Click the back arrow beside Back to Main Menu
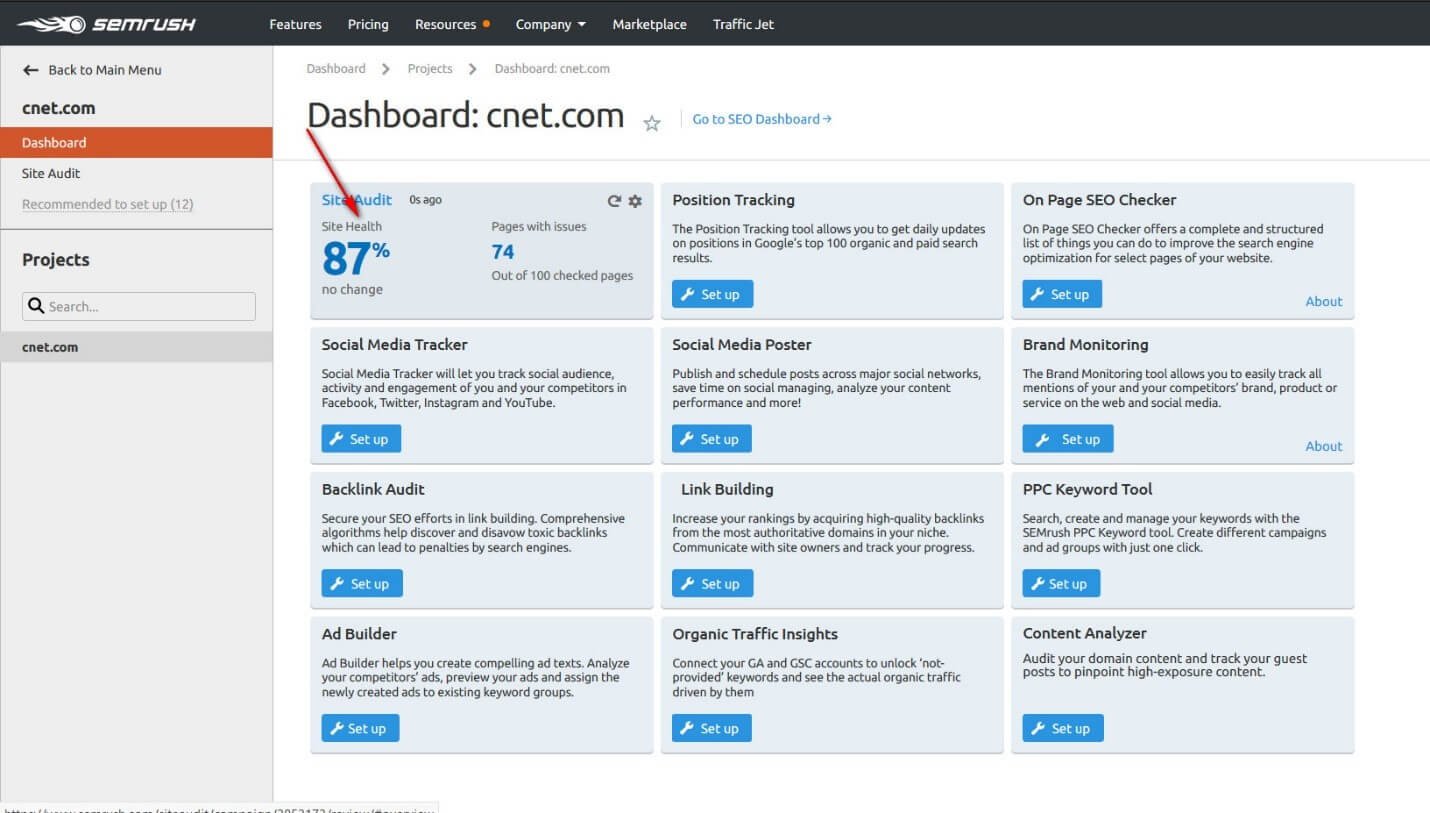The width and height of the screenshot is (1430, 813). [x=31, y=70]
